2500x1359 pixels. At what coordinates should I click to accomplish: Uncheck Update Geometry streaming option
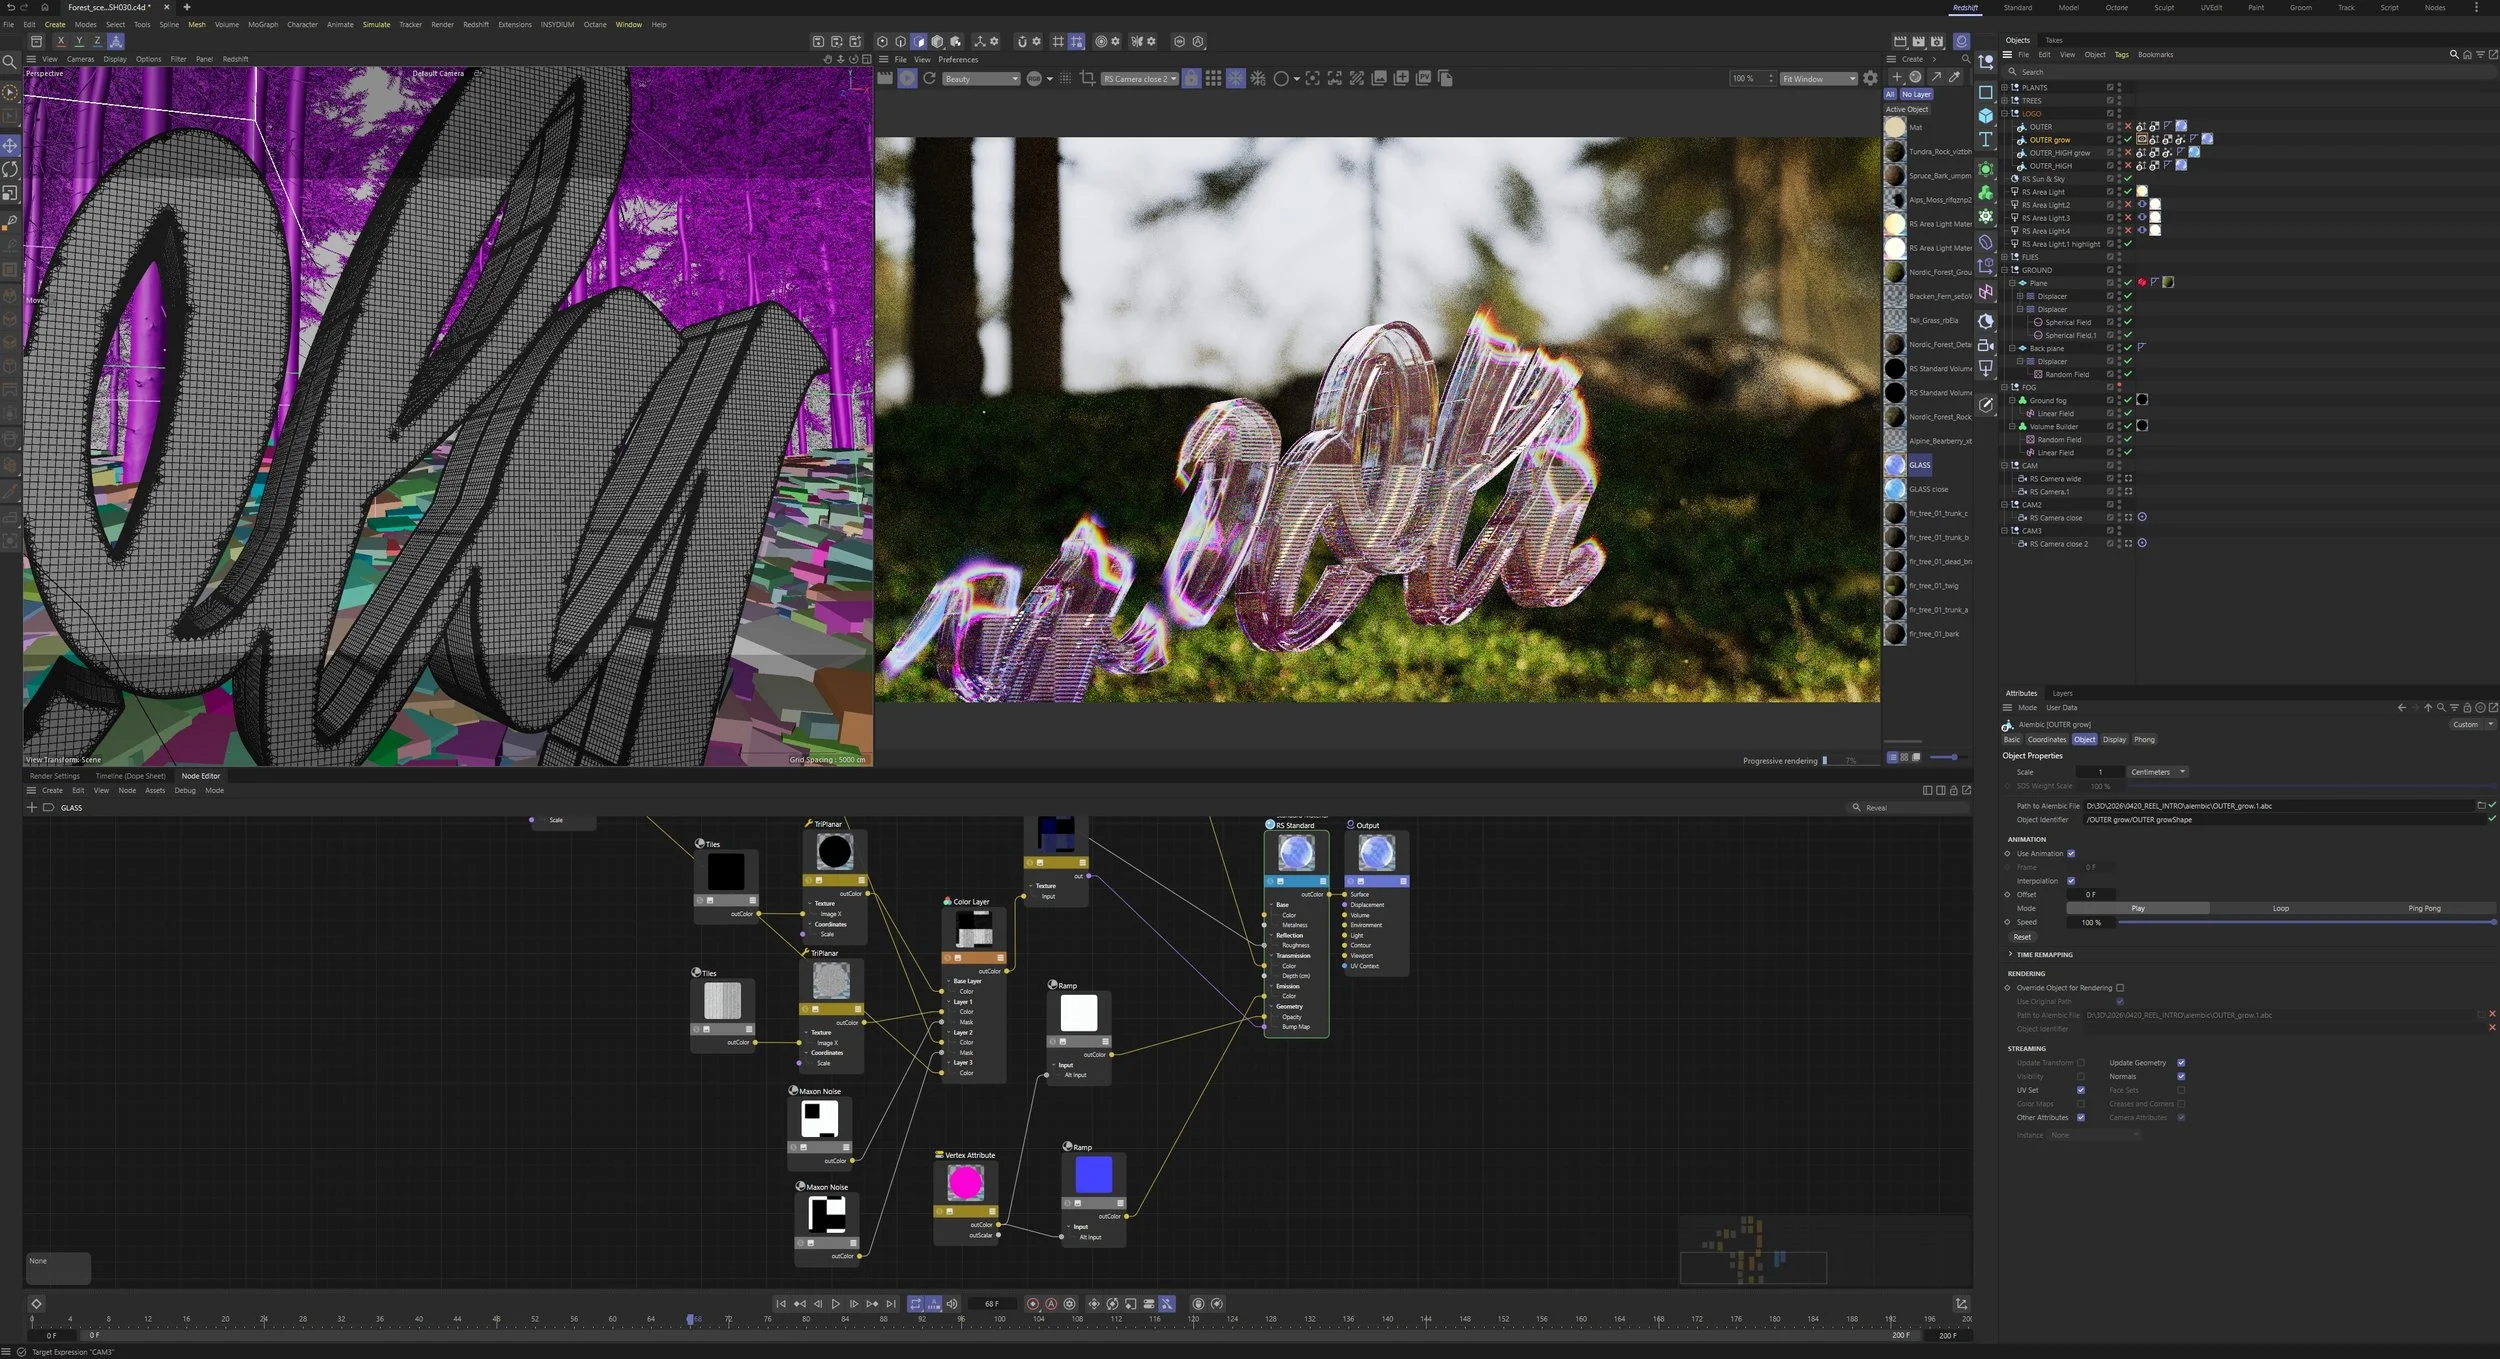[2181, 1063]
